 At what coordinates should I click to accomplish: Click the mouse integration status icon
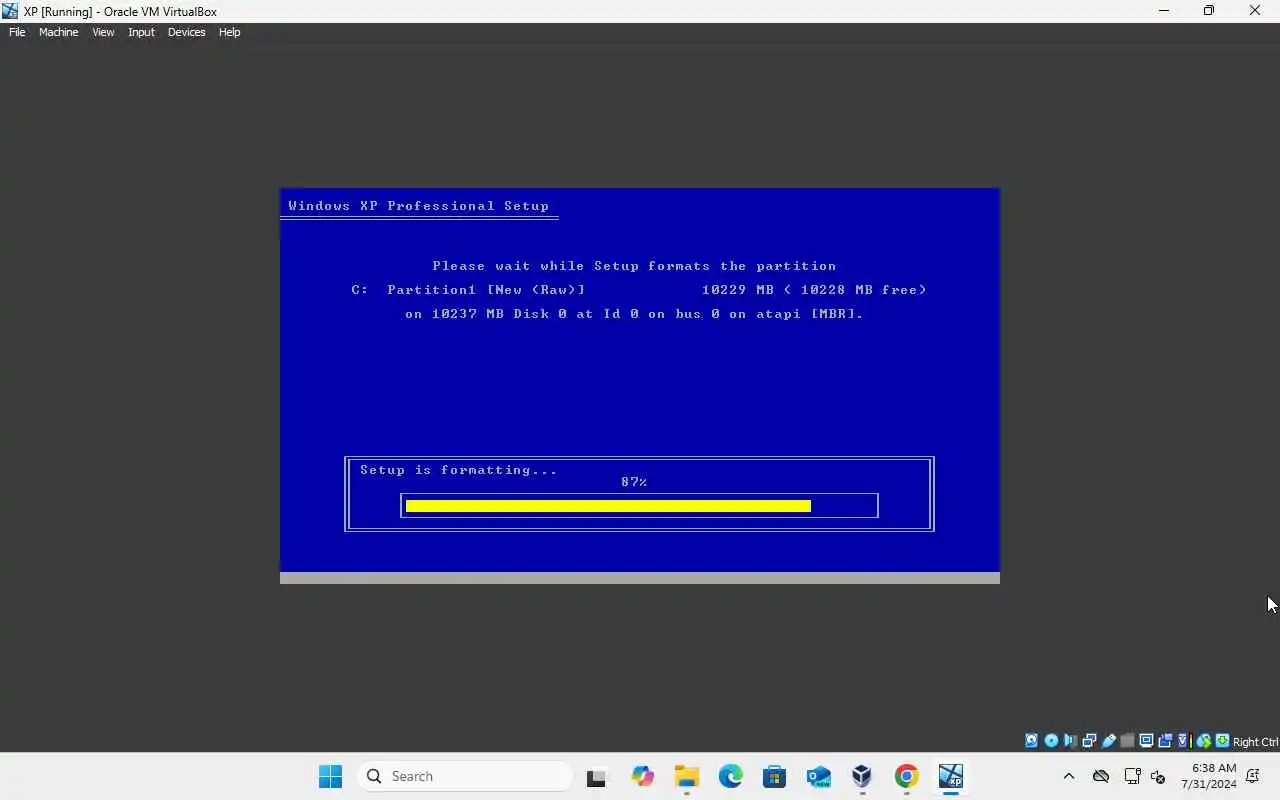tap(1204, 741)
